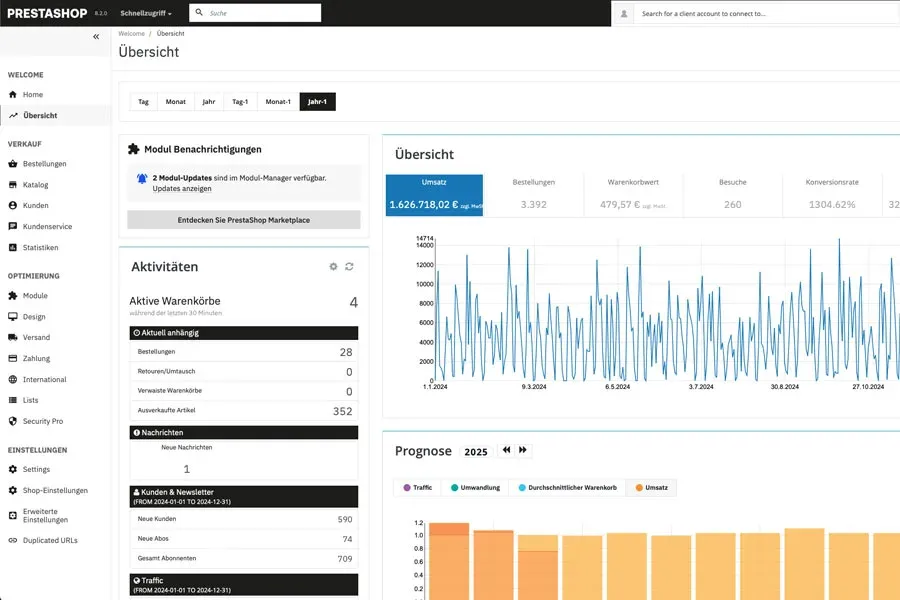Click the client account search field

pos(767,13)
